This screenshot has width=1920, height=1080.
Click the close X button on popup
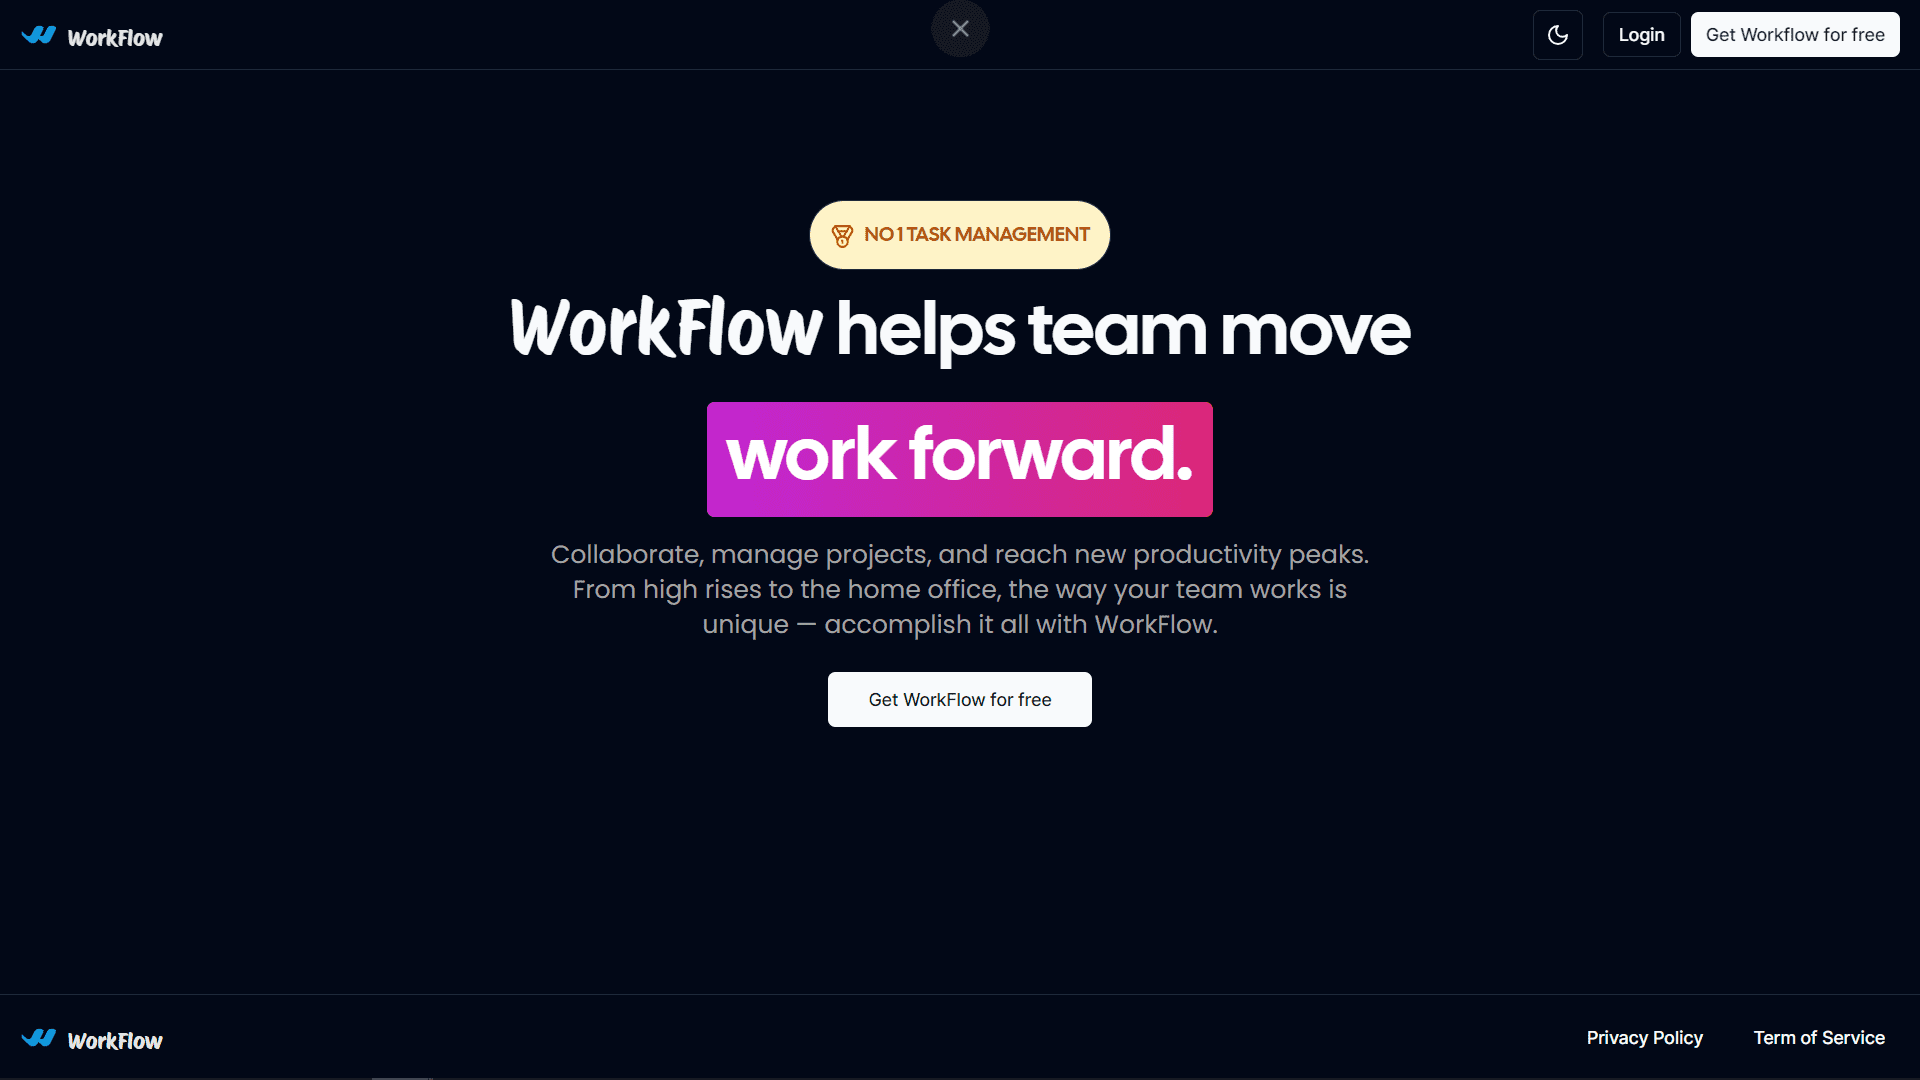(960, 29)
